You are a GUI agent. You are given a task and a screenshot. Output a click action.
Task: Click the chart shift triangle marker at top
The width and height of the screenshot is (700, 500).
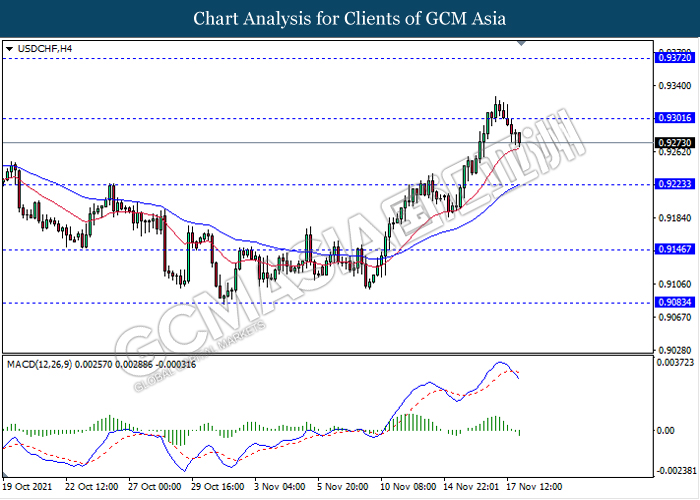(521, 43)
